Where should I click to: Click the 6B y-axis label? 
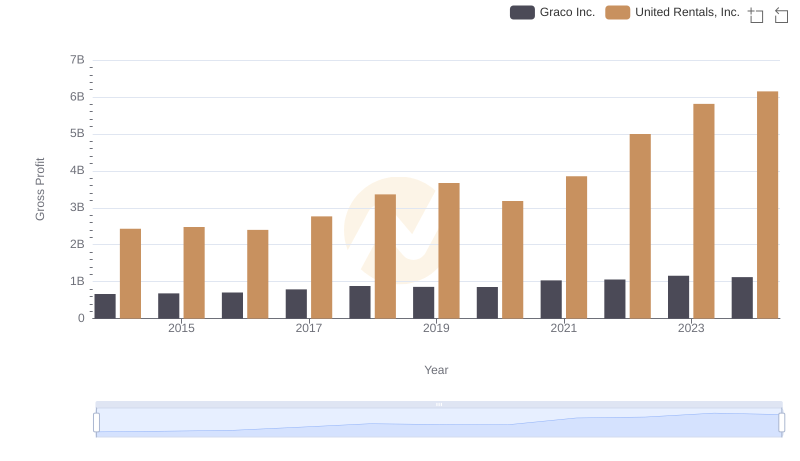pos(77,97)
